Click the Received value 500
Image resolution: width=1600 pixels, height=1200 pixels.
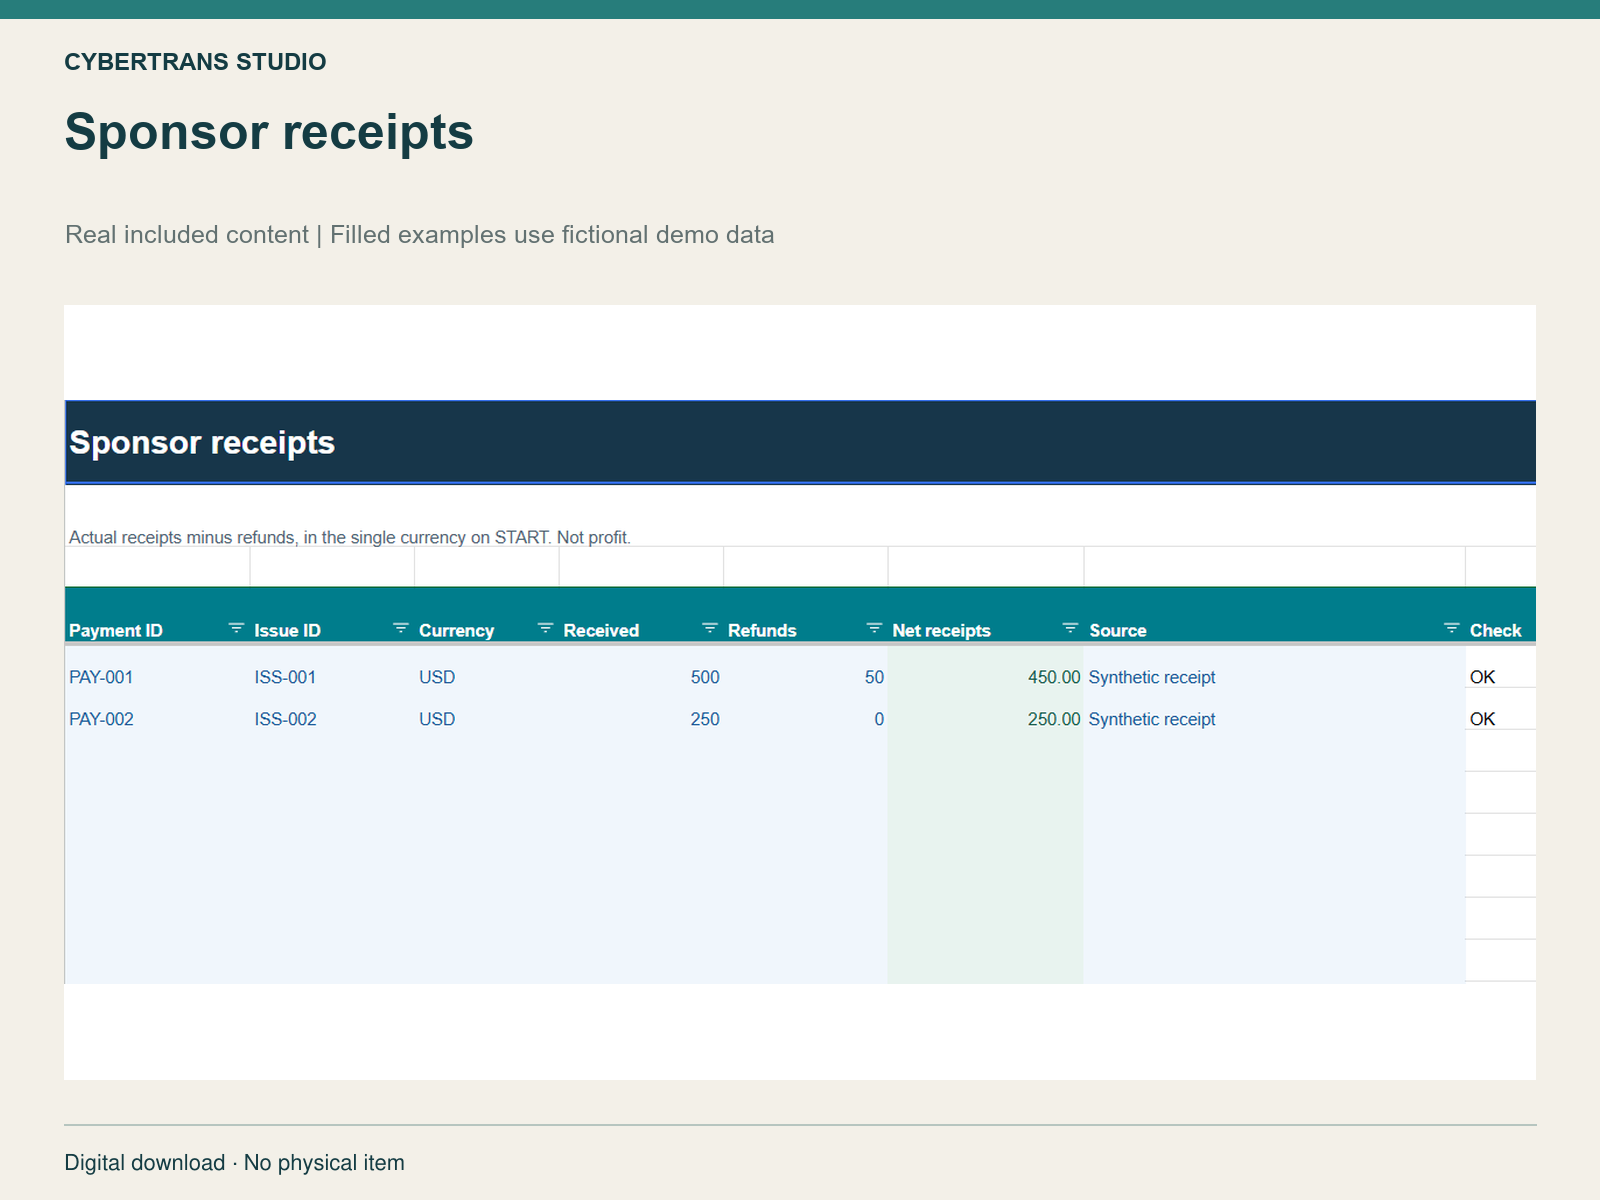[x=705, y=677]
